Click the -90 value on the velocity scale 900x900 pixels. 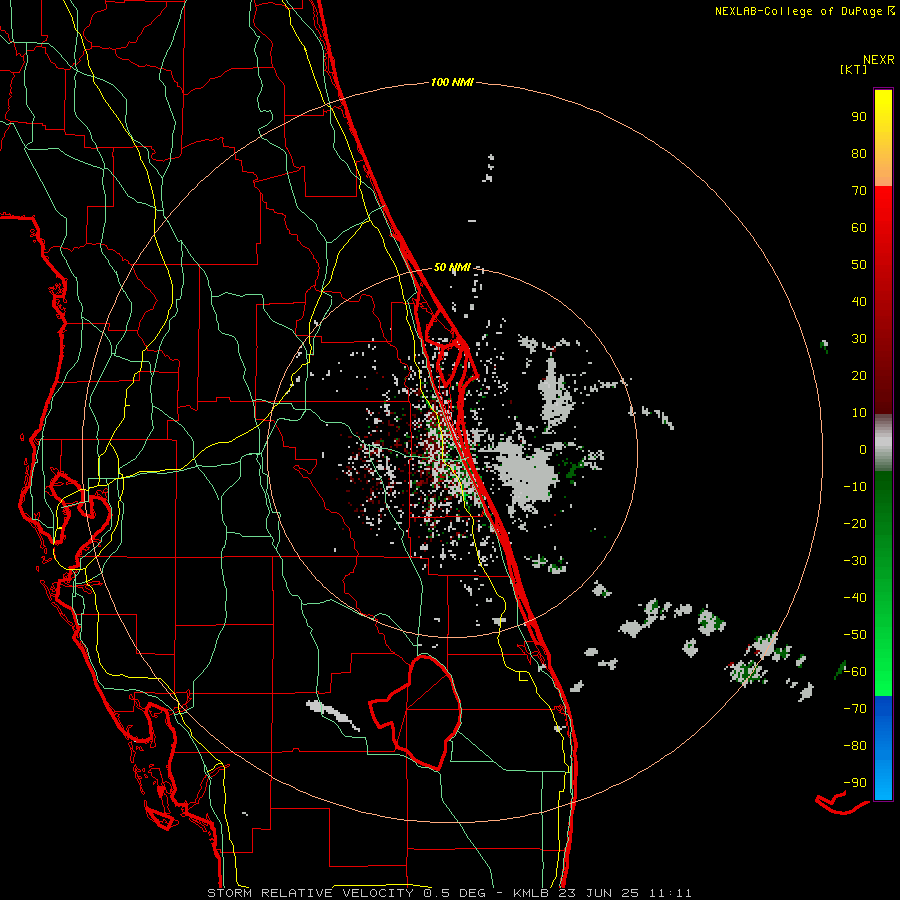coord(855,783)
